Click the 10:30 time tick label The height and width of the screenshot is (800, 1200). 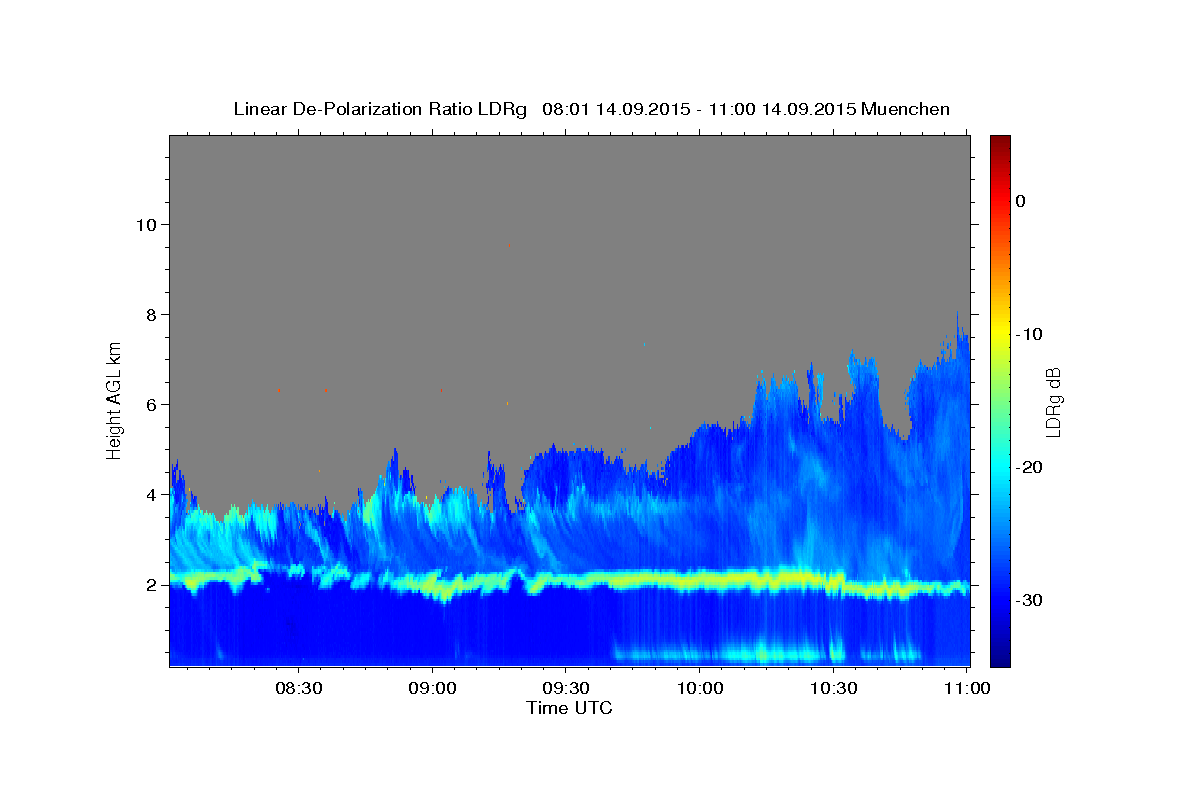(833, 688)
